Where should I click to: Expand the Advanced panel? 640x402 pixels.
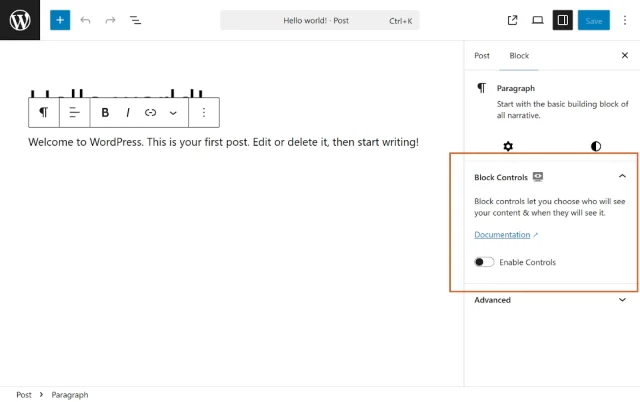[550, 300]
